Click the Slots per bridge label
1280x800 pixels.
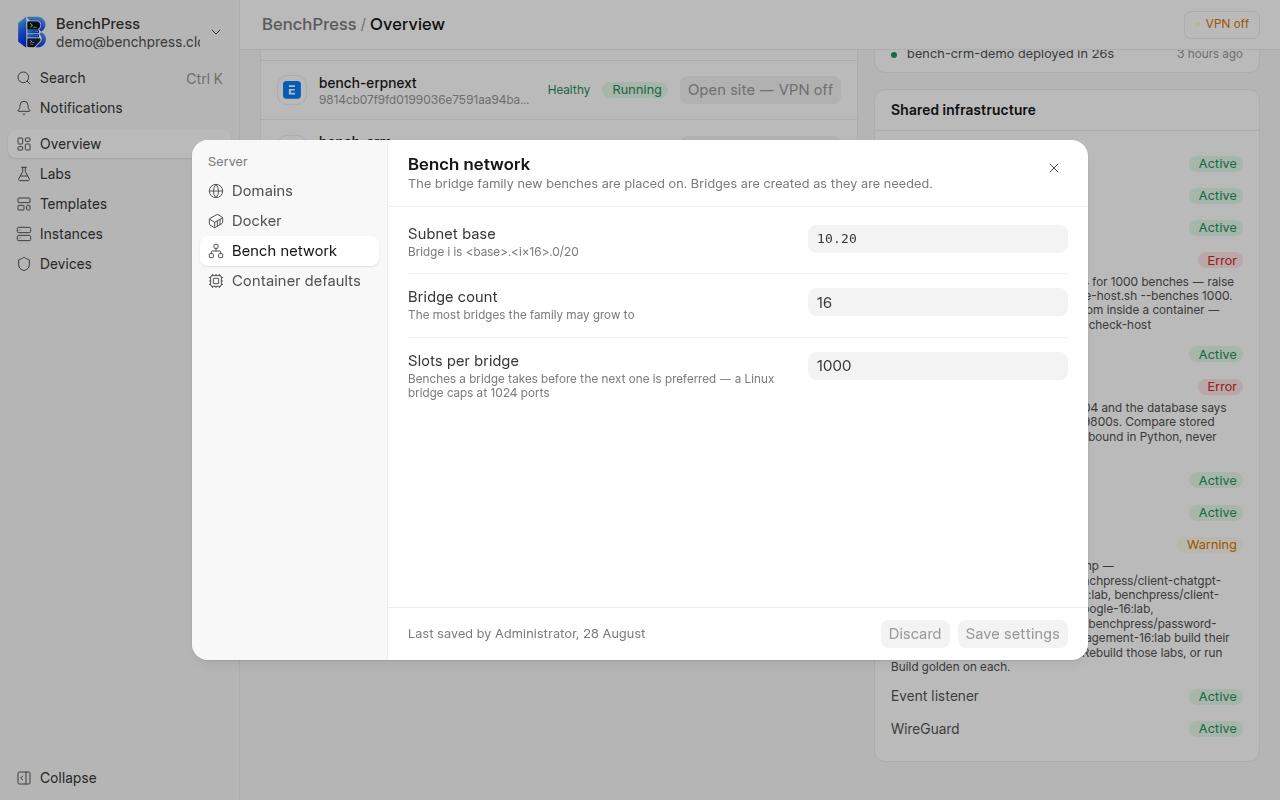click(x=463, y=361)
